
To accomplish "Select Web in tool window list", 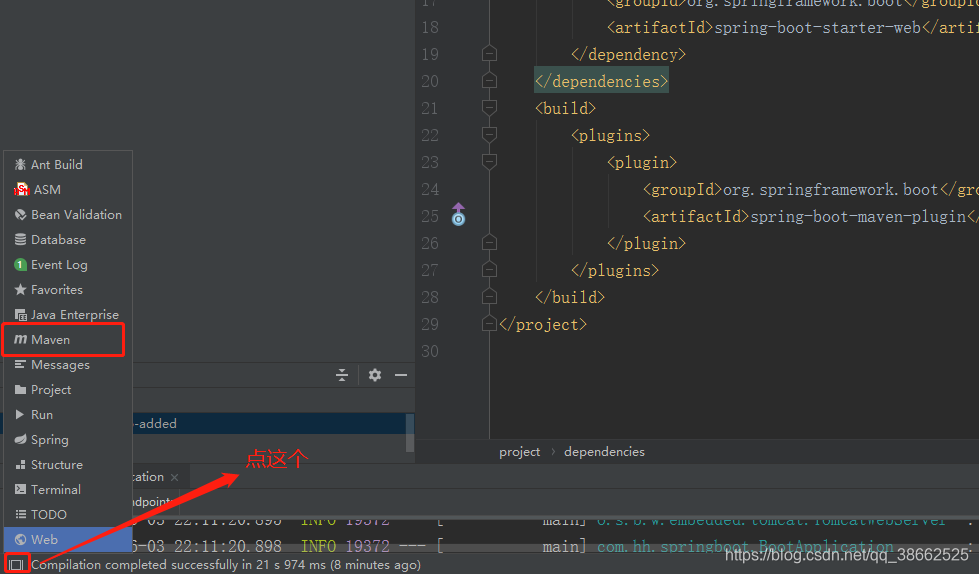I will 67,539.
